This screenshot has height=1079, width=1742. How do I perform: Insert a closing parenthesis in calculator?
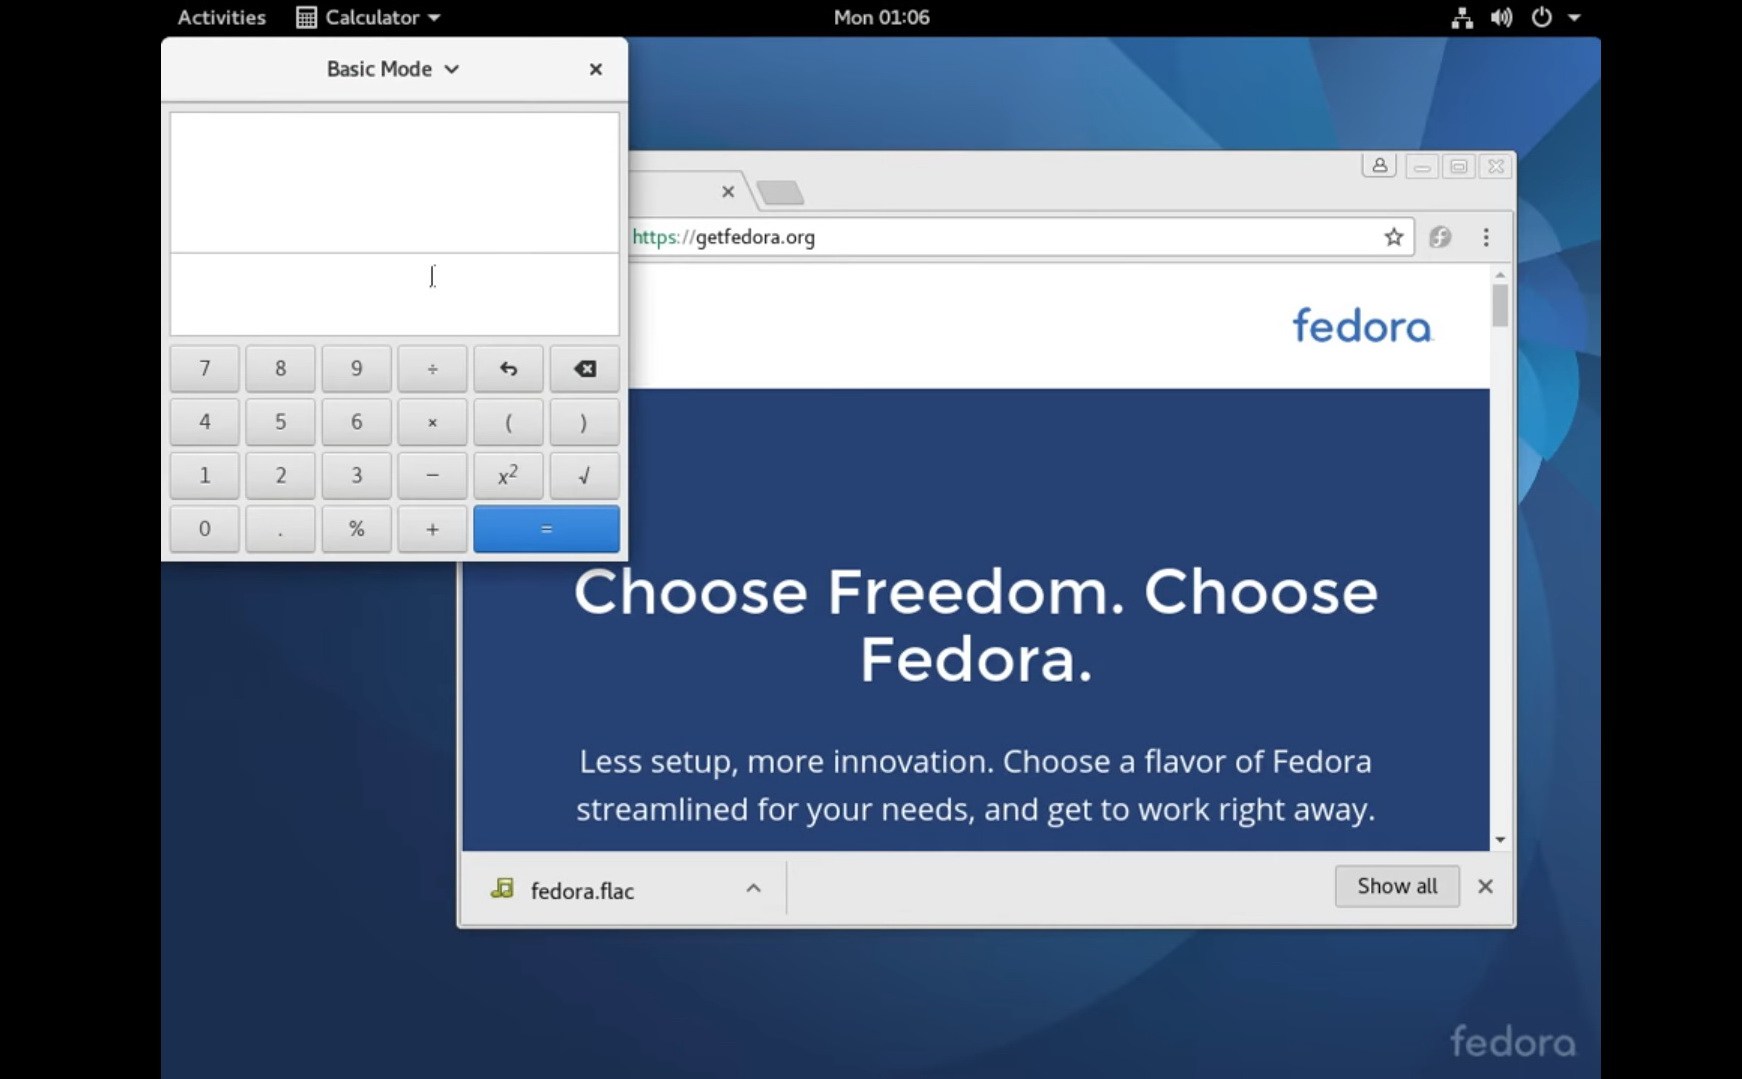584,422
